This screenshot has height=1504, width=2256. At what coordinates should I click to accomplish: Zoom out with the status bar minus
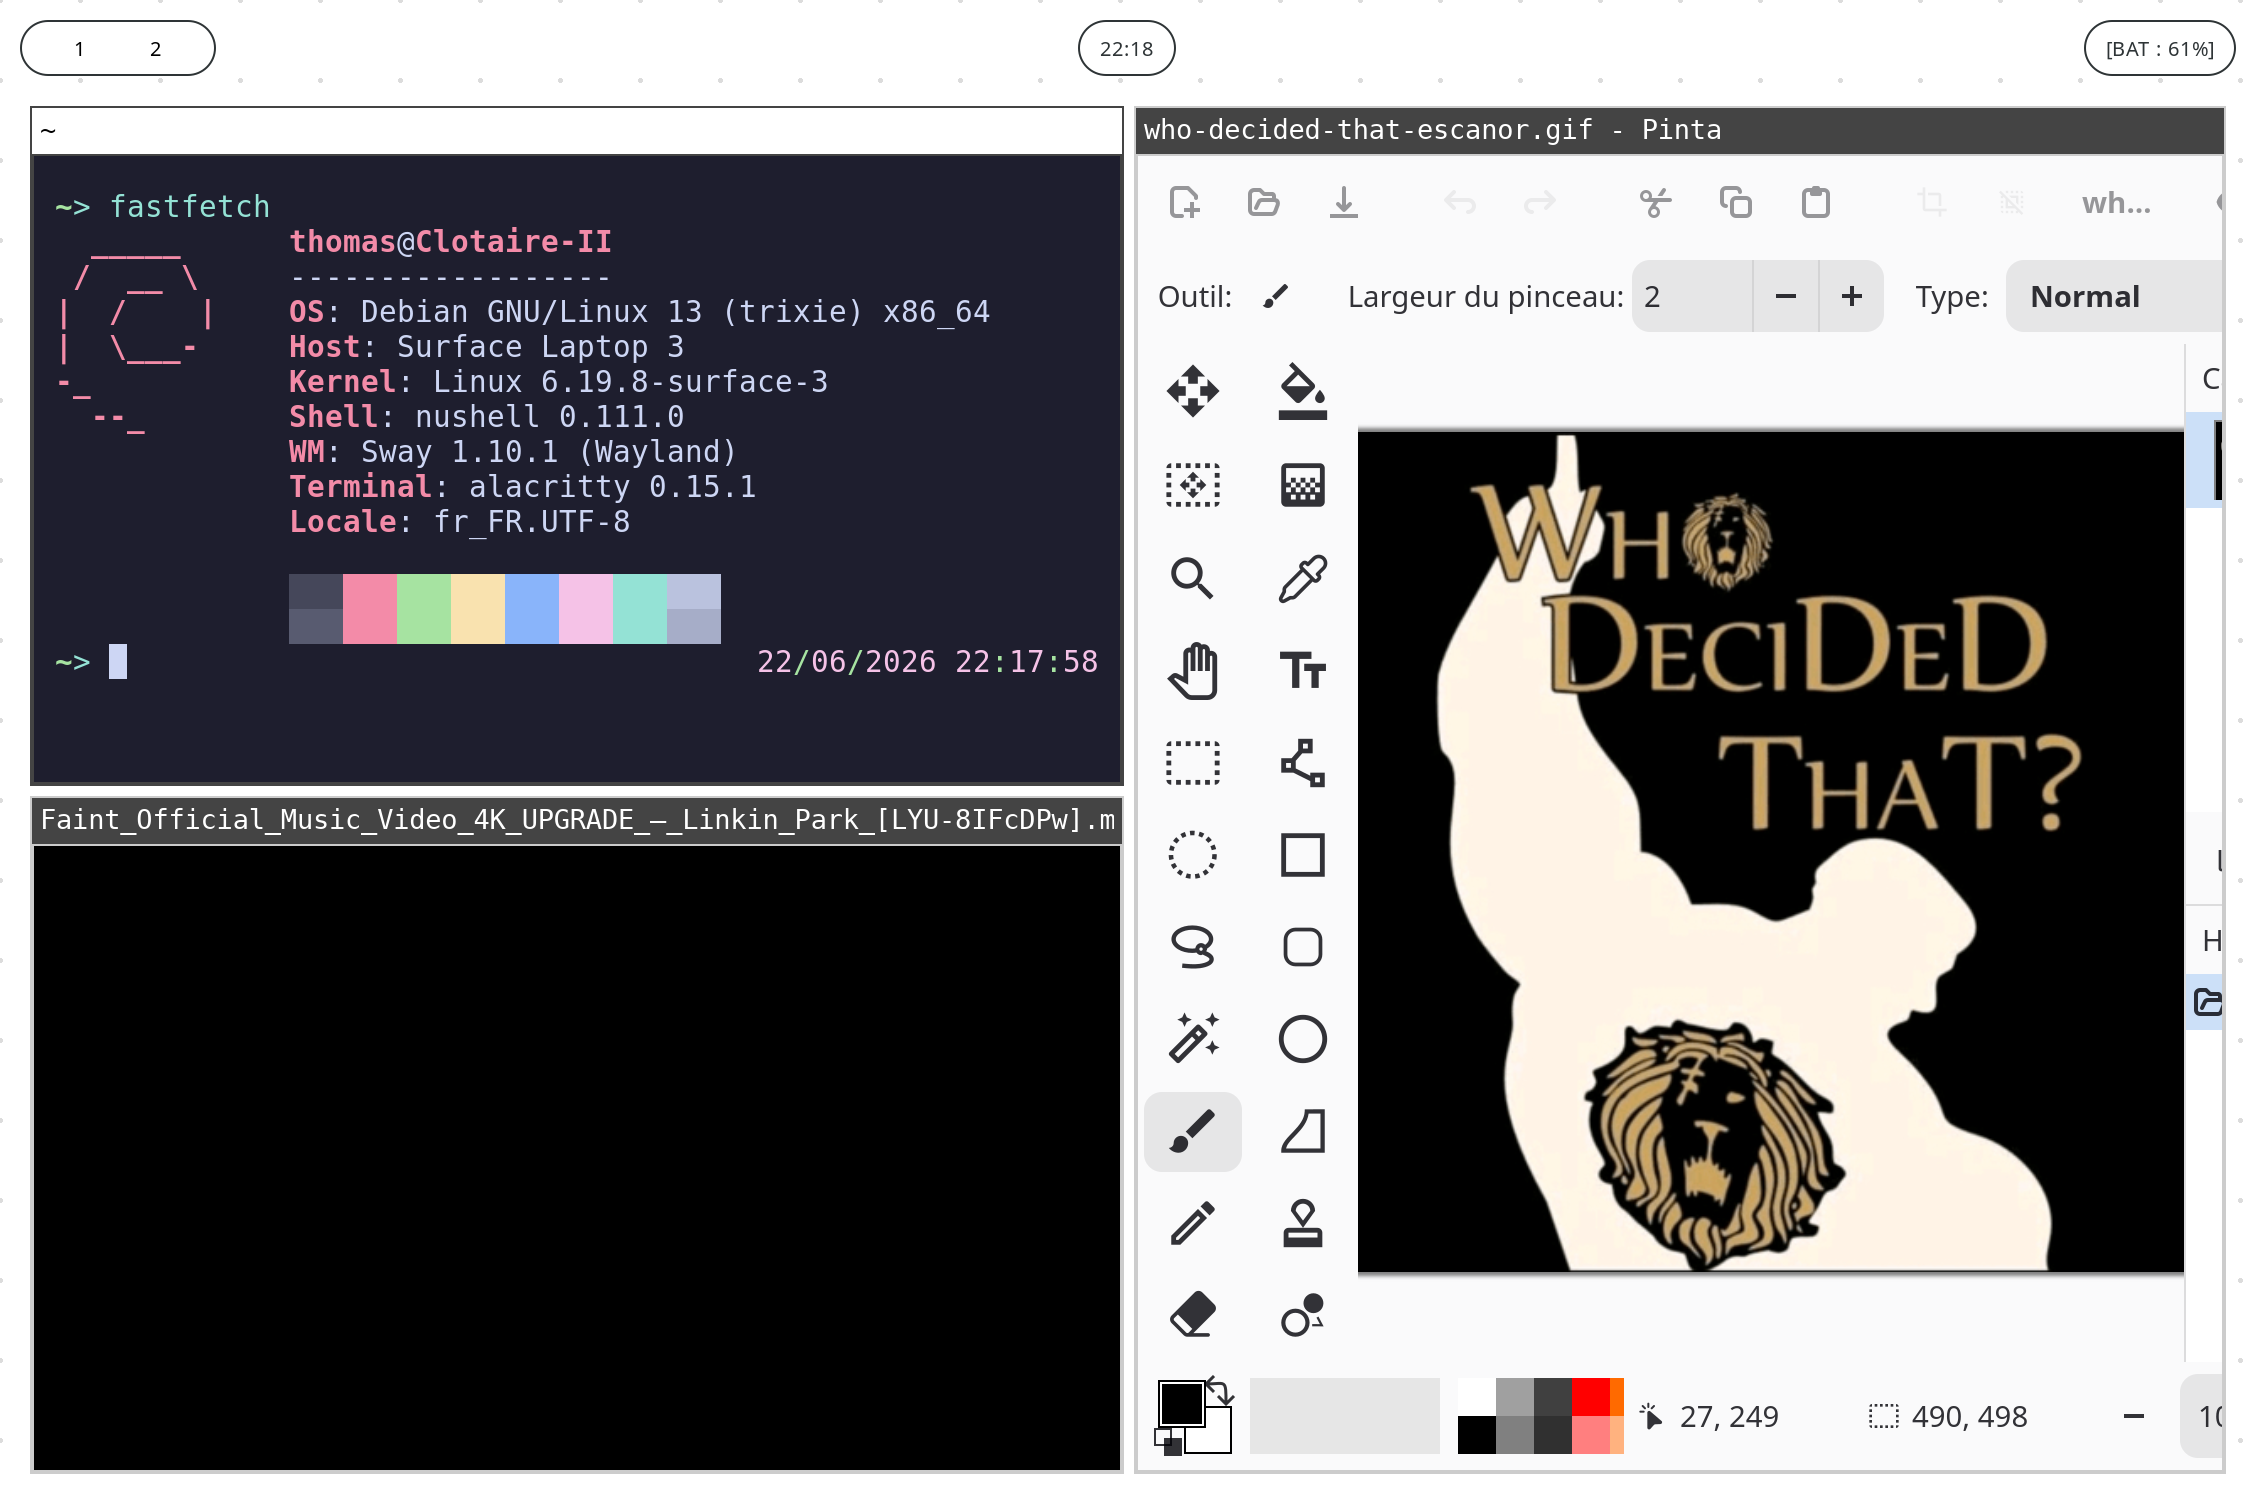(2134, 1417)
